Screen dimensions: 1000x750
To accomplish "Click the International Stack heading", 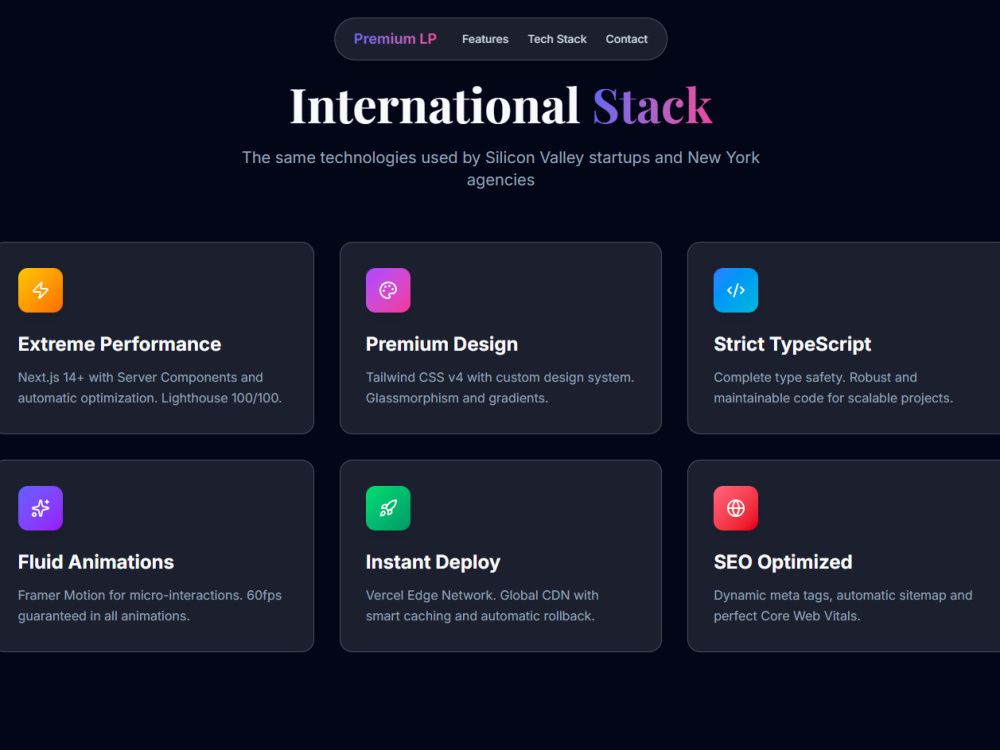I will [x=501, y=106].
